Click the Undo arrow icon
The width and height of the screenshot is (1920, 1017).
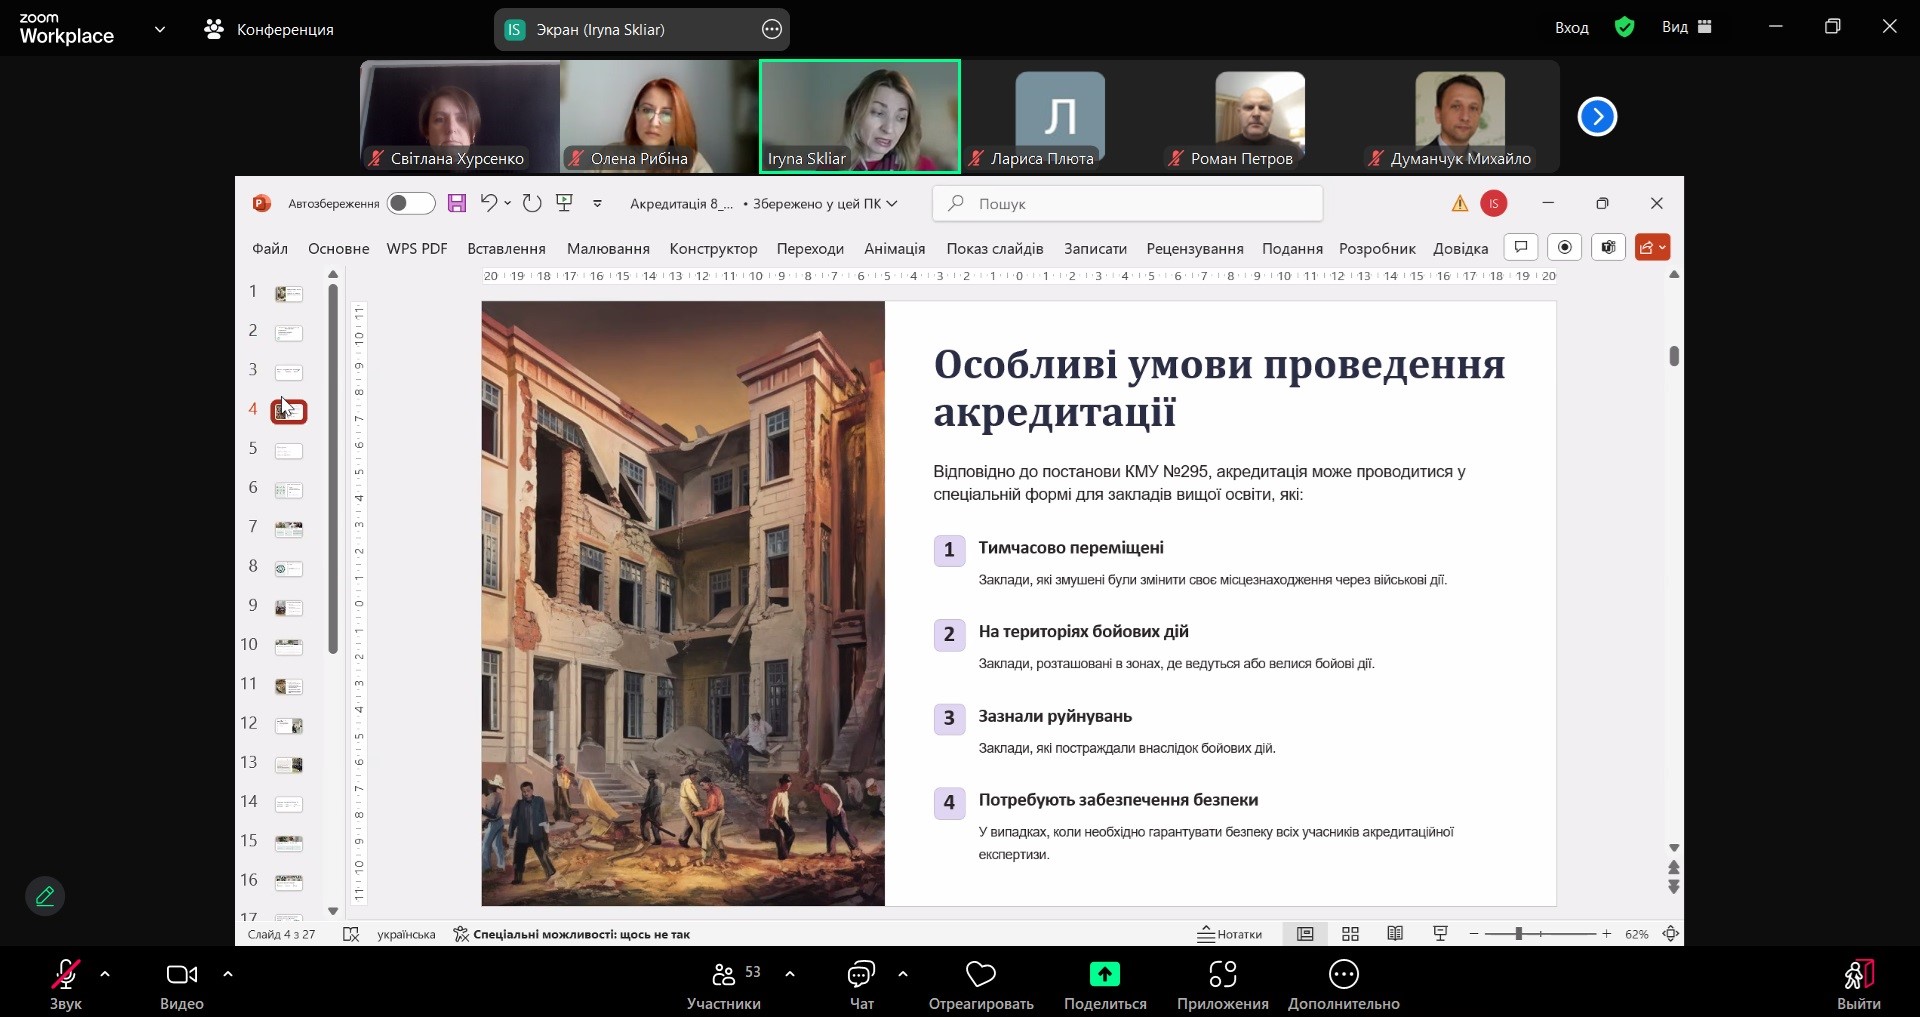pos(488,204)
